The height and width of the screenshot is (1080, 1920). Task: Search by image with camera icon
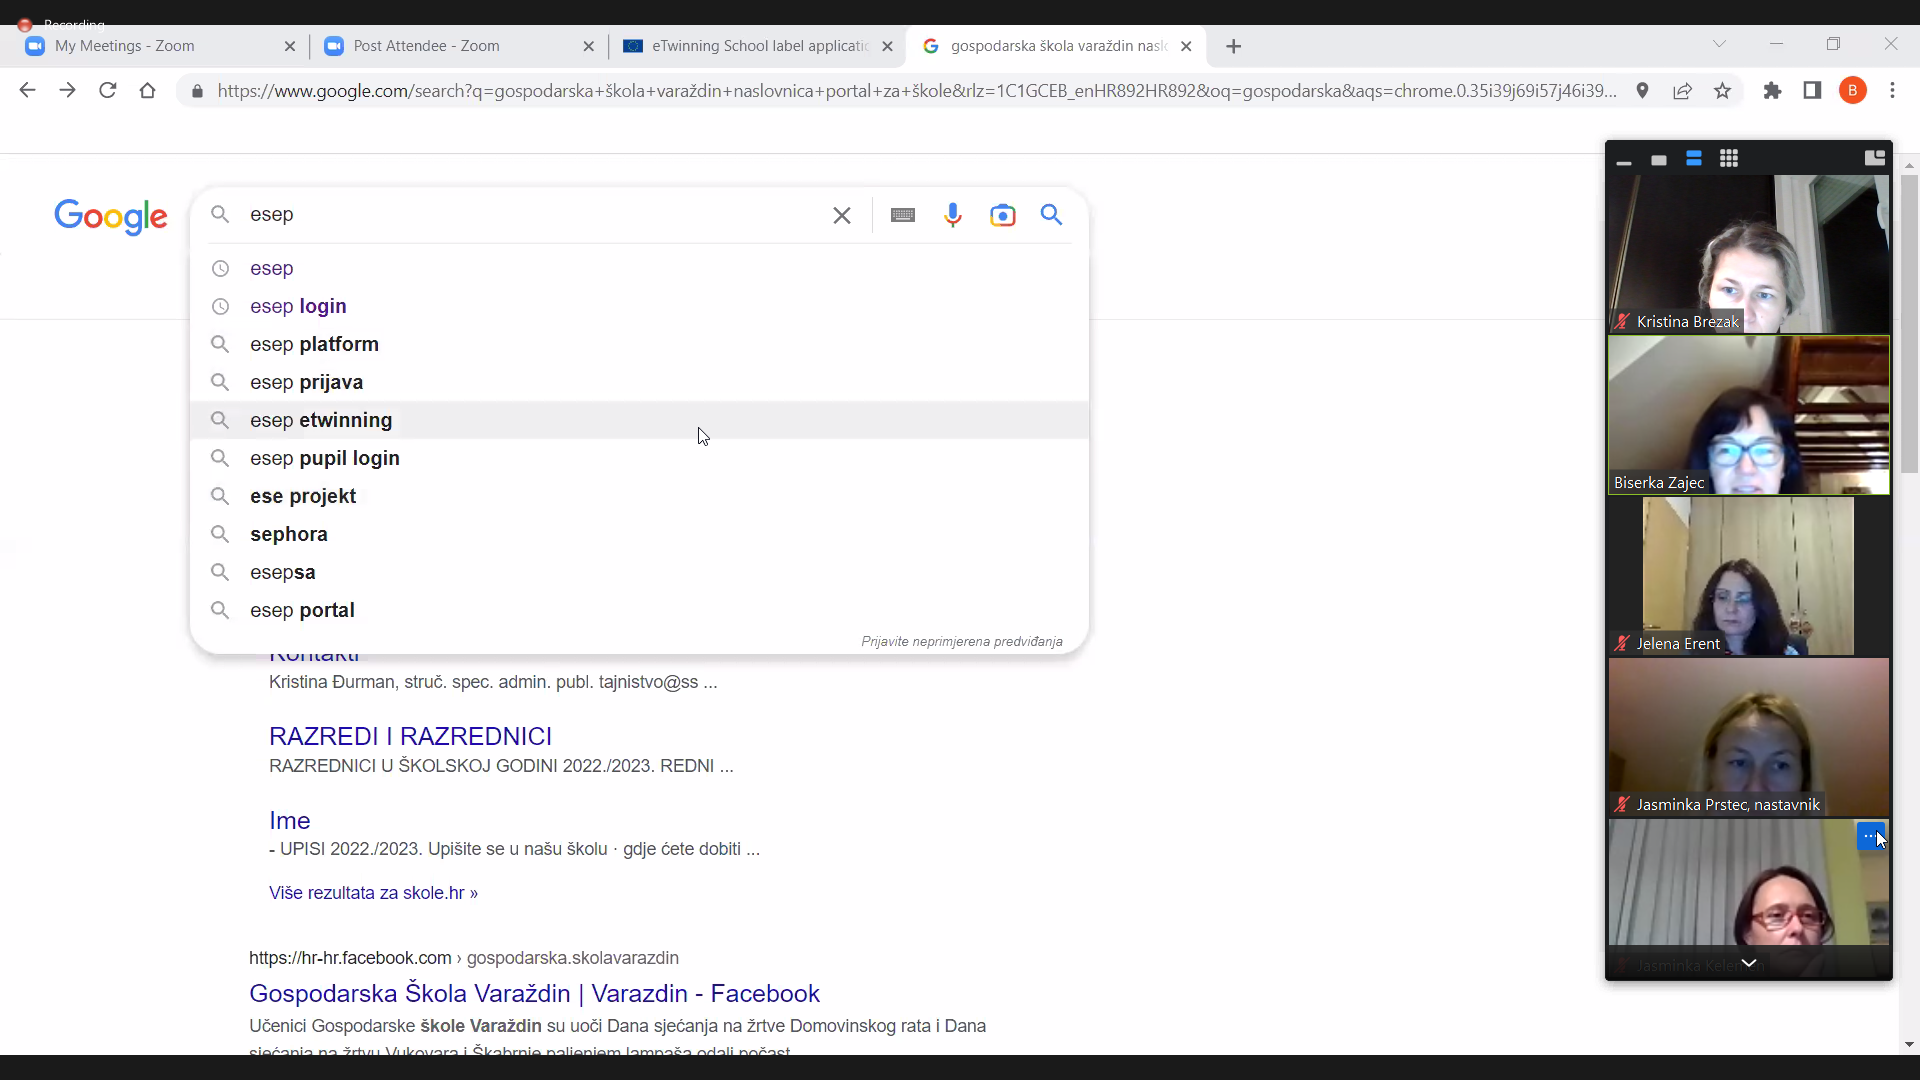click(x=1002, y=215)
